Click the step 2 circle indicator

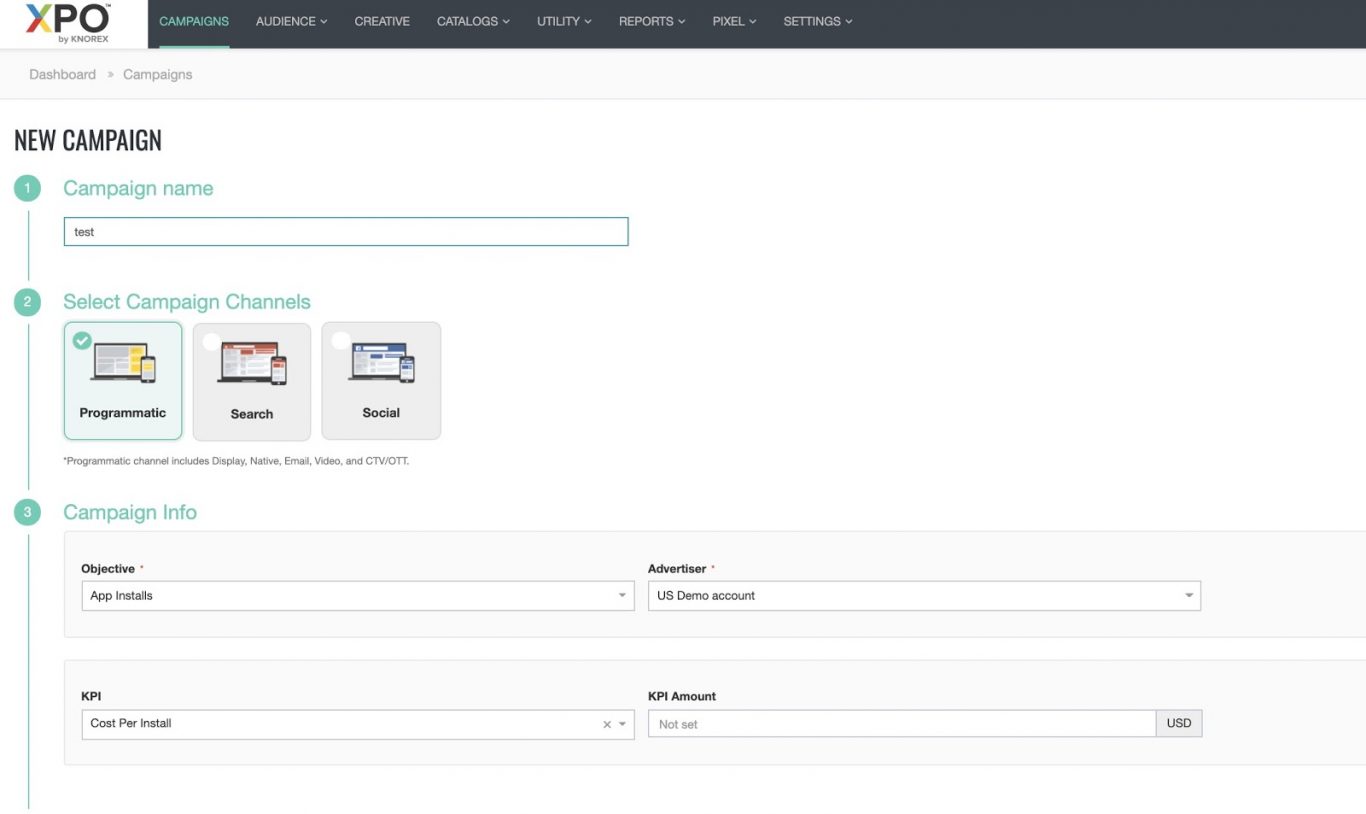[27, 301]
